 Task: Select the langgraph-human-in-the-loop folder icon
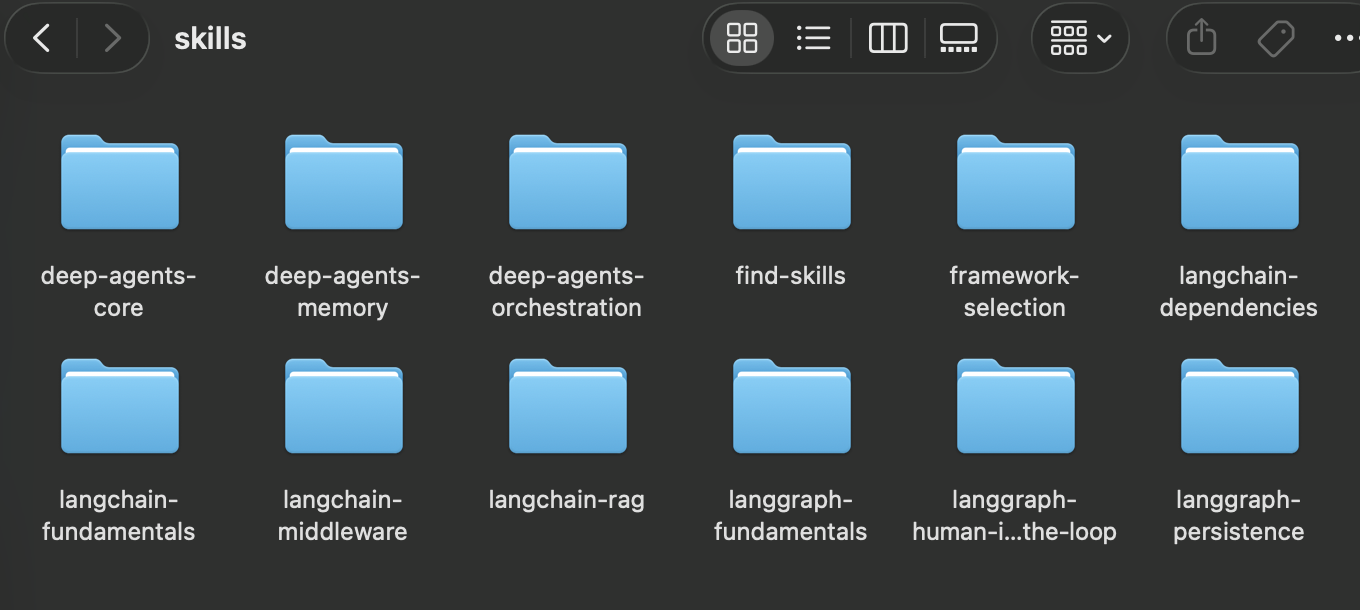coord(1015,407)
